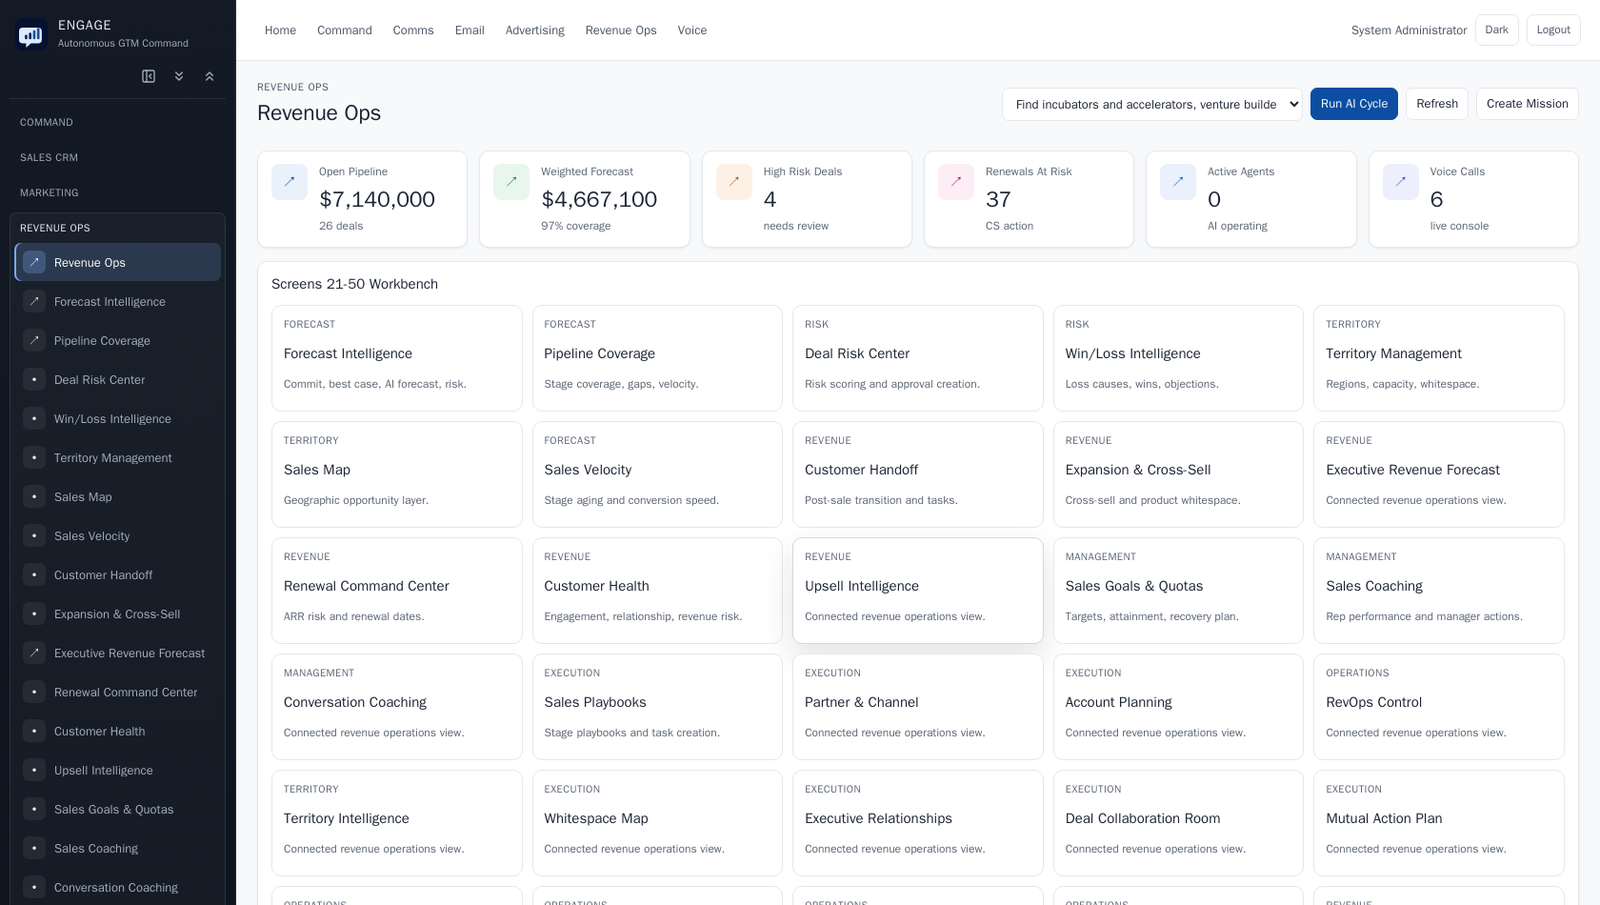Viewport: 1600px width, 905px height.
Task: Click the Sales Coaching sidebar icon
Action: click(x=34, y=847)
